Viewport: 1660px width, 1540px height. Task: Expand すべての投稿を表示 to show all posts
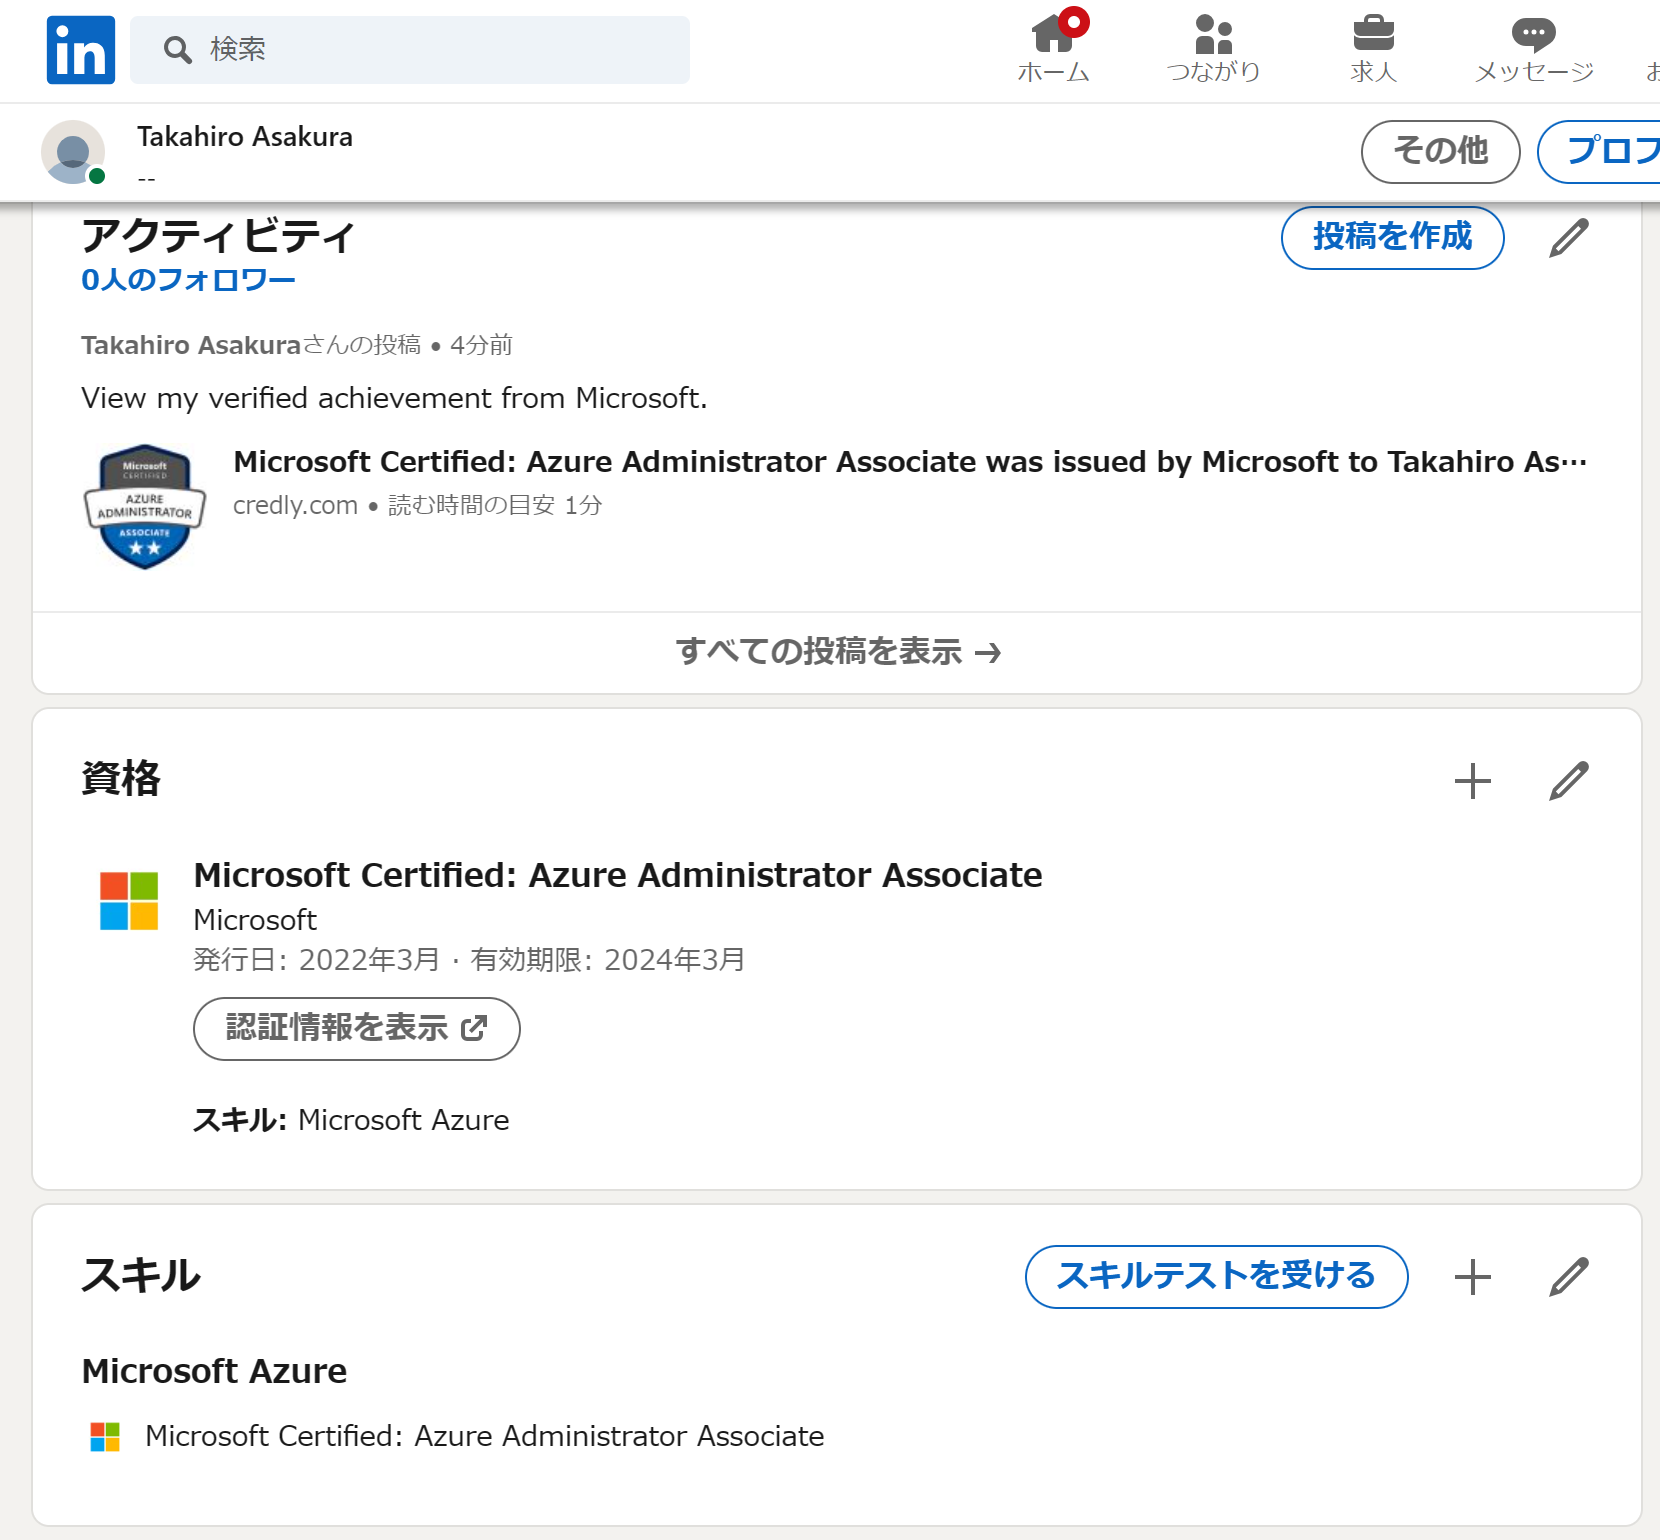(x=838, y=651)
